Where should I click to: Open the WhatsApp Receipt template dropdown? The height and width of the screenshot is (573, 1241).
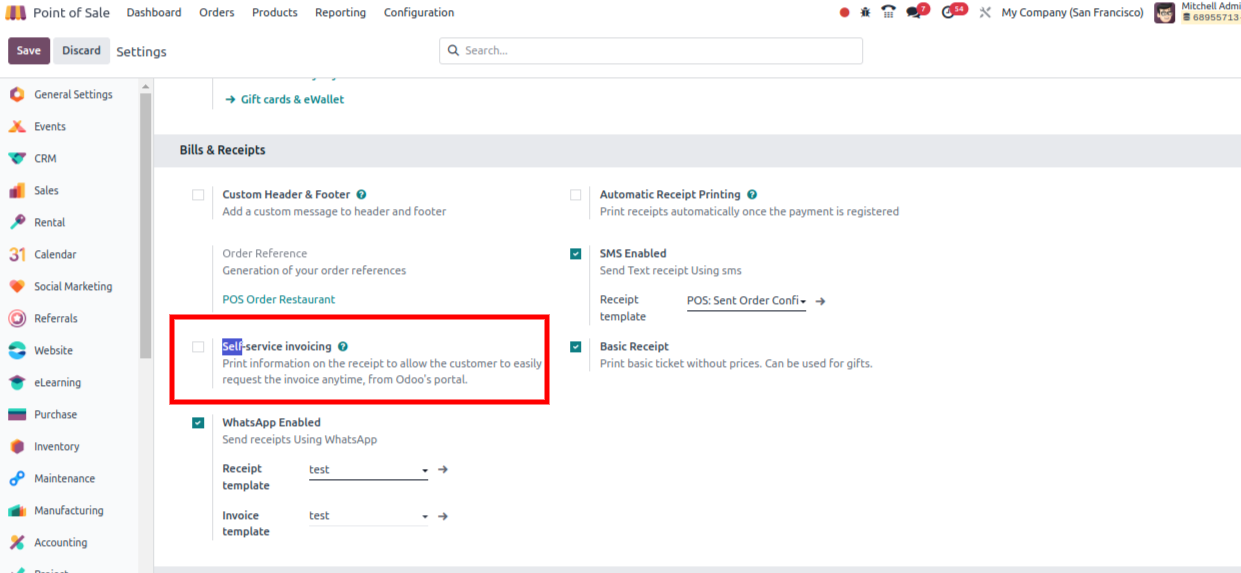coord(368,470)
